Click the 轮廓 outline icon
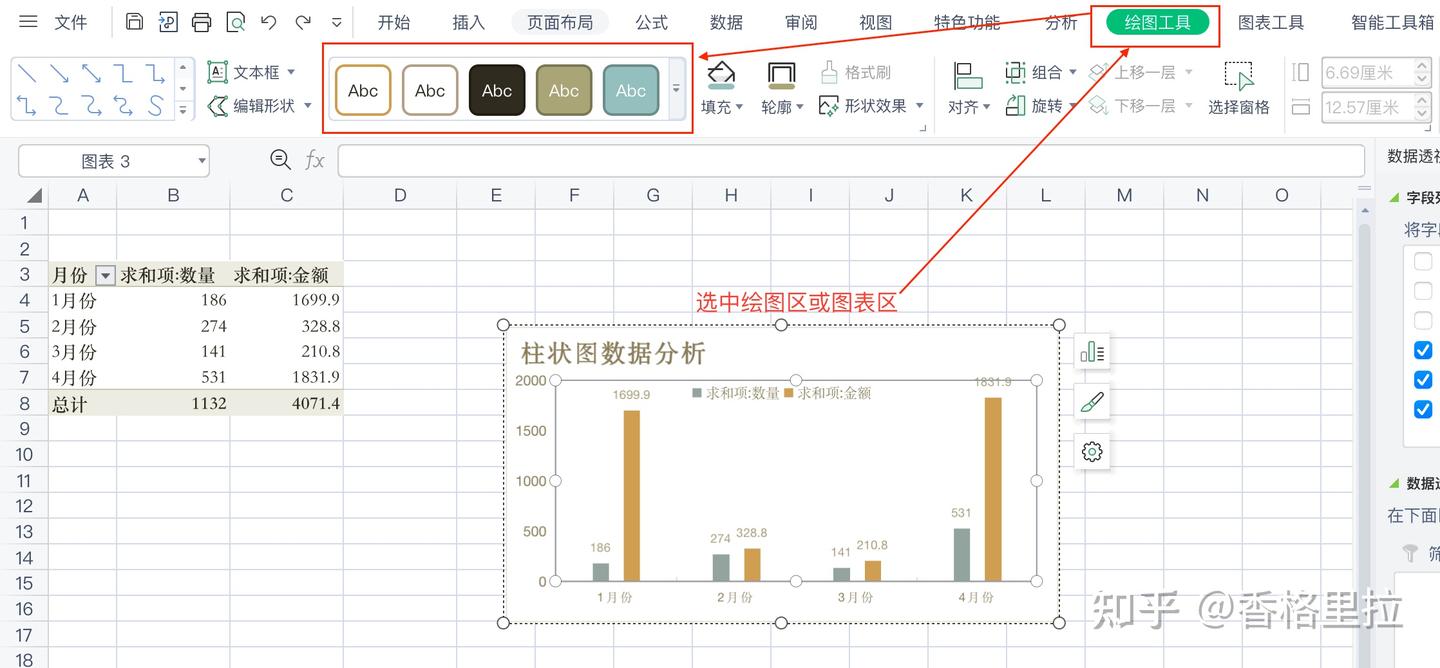This screenshot has width=1440, height=668. [x=780, y=75]
